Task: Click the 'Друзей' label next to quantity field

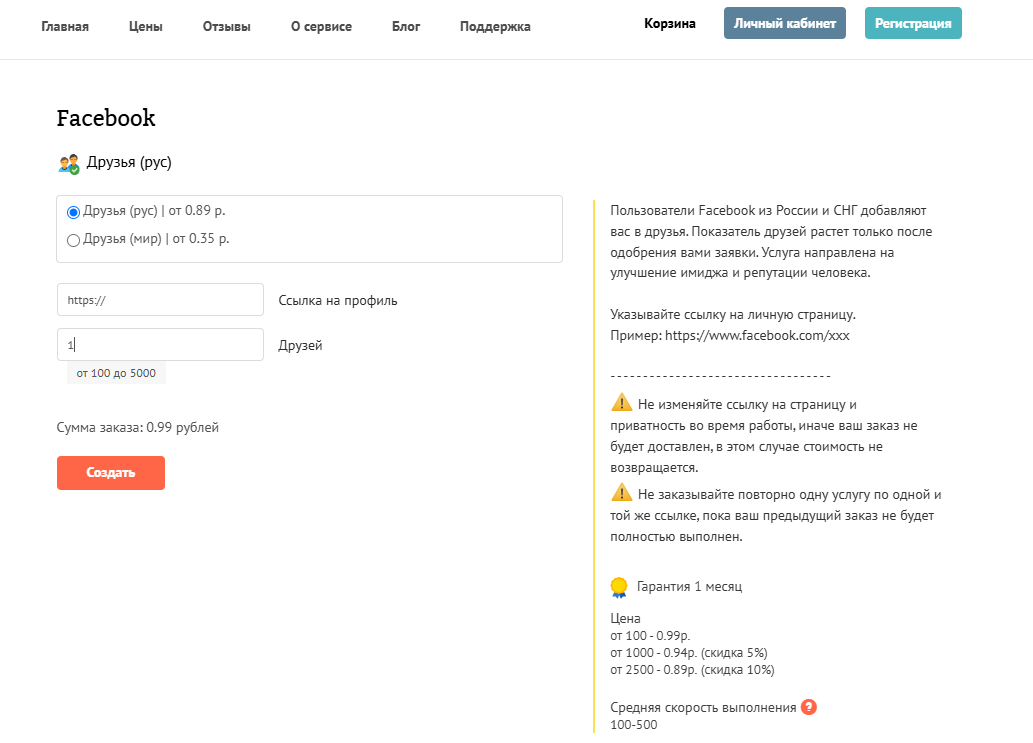Action: coord(300,345)
